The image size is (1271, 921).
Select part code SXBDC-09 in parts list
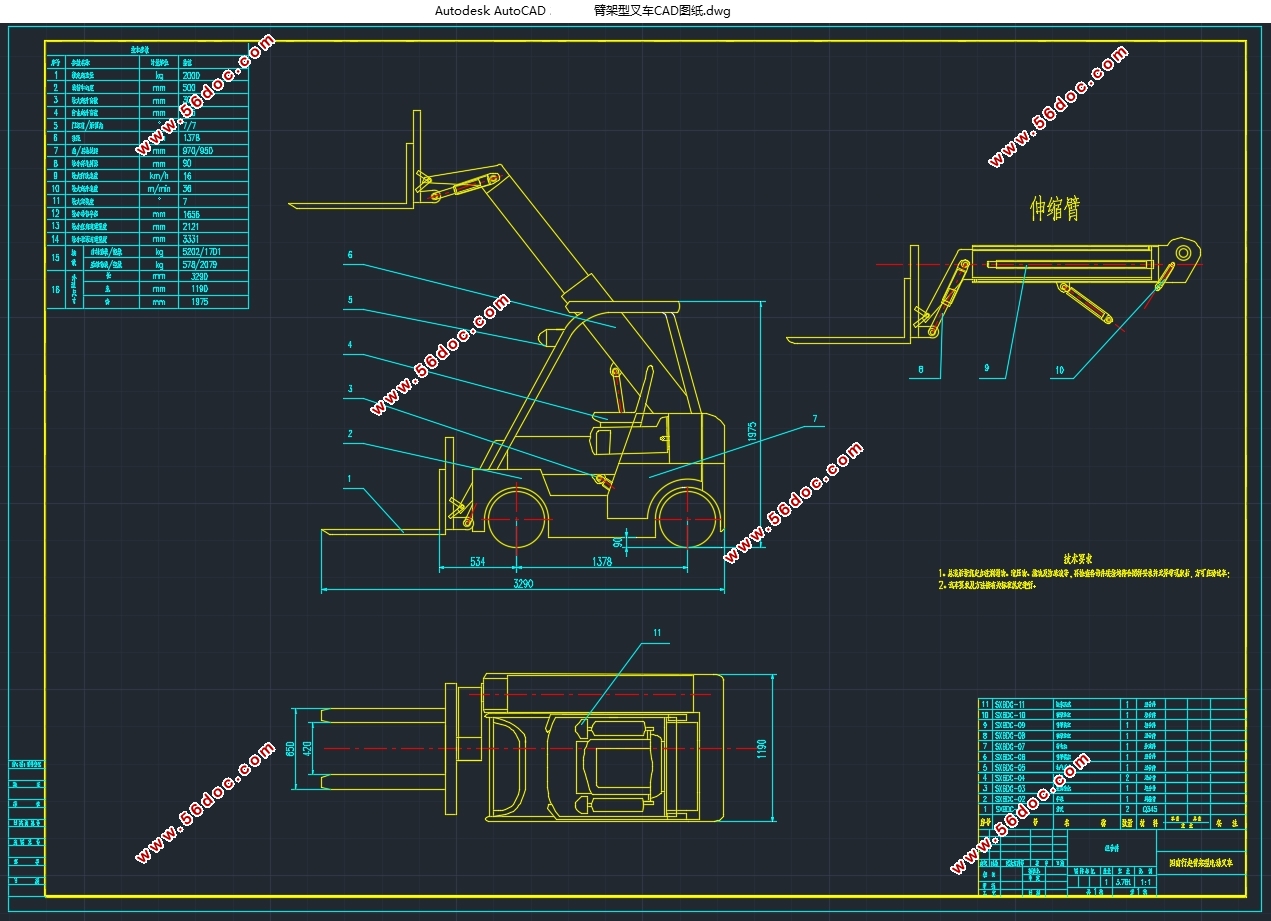[x=1010, y=725]
